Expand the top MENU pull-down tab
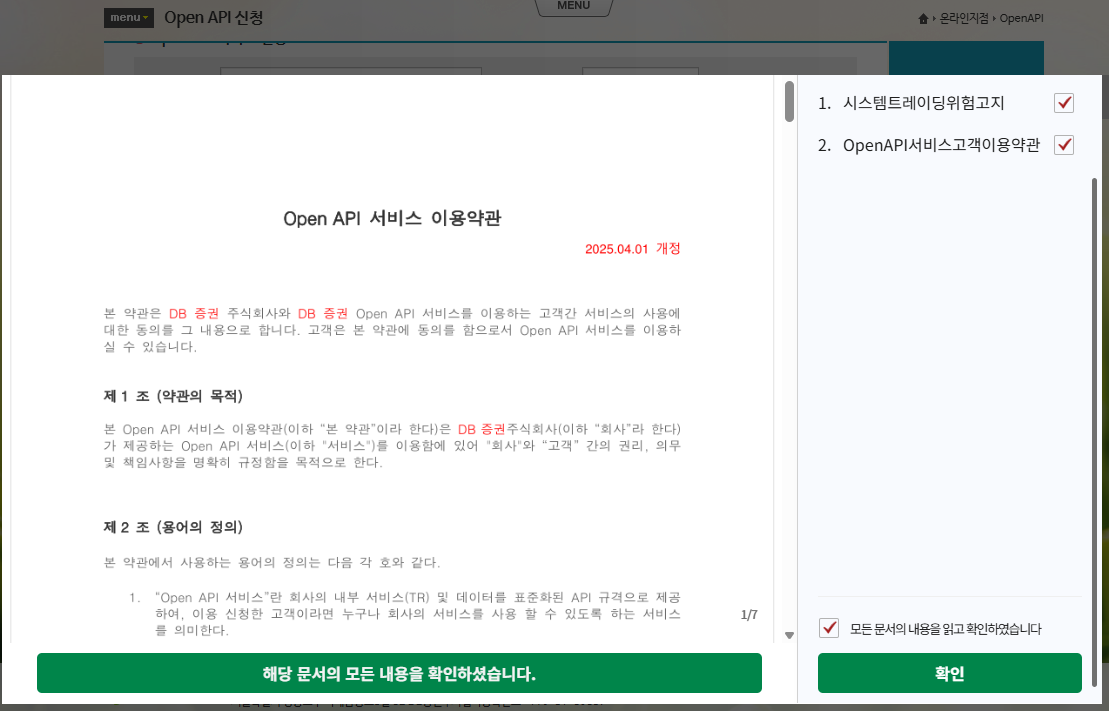The height and width of the screenshot is (711, 1109). pyautogui.click(x=574, y=7)
